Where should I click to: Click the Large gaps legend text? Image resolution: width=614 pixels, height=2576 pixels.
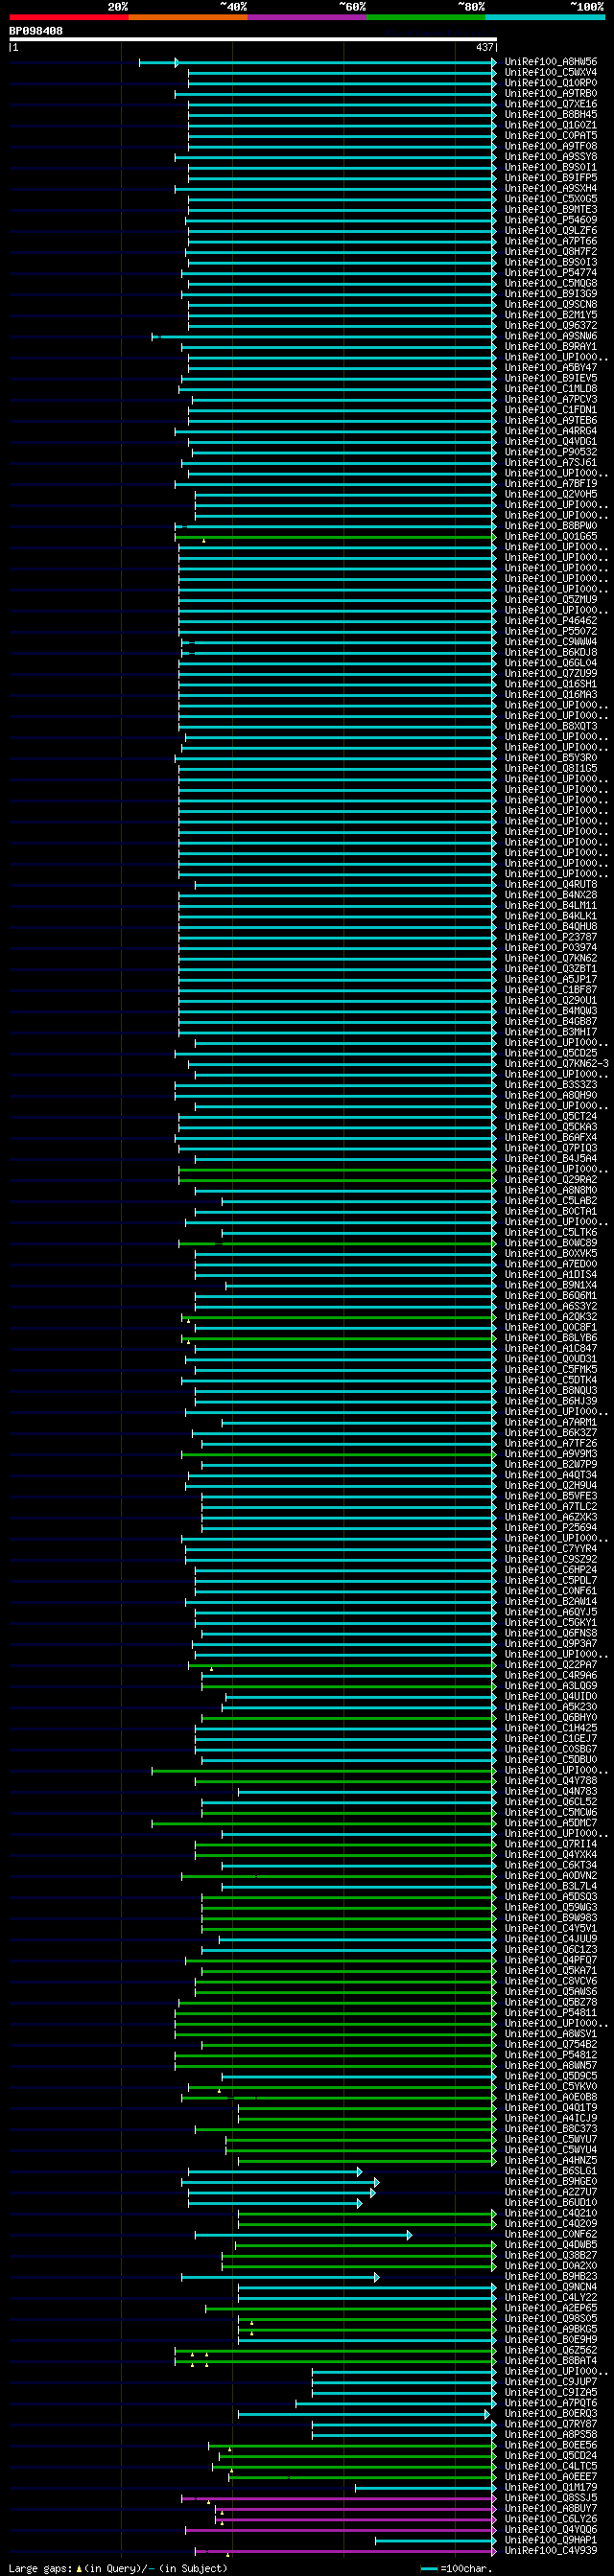point(118,2569)
